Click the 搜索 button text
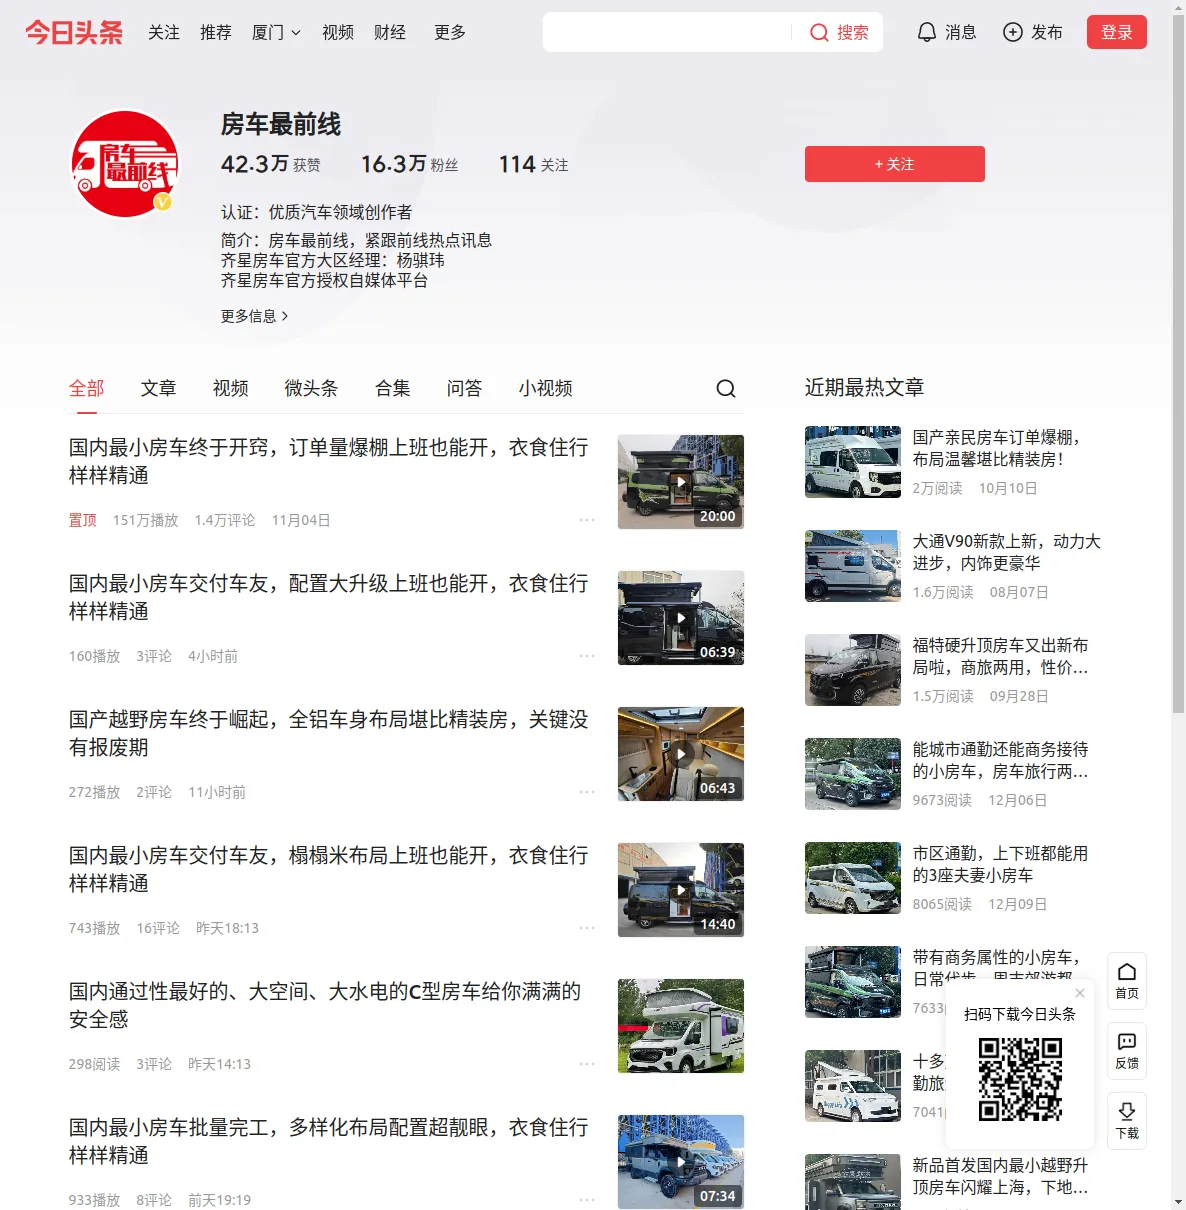 click(853, 33)
